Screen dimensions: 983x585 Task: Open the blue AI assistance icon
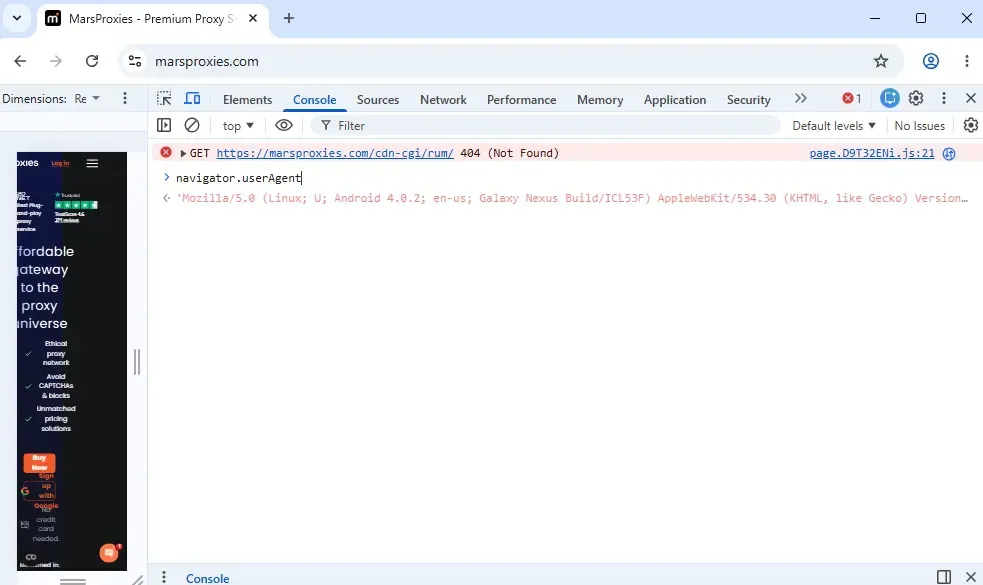(889, 98)
